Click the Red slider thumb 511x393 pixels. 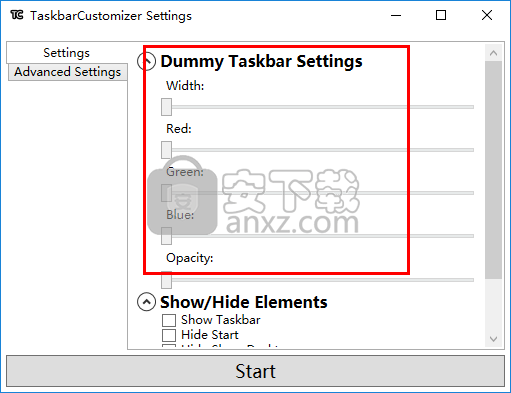point(166,150)
